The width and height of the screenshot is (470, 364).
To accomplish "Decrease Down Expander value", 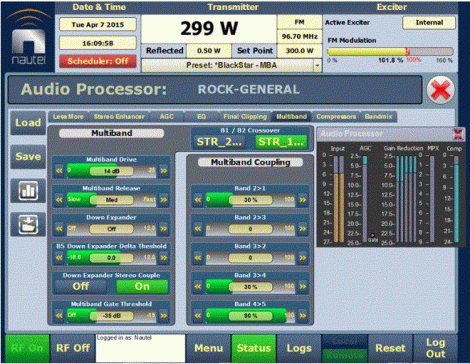I will [x=59, y=229].
